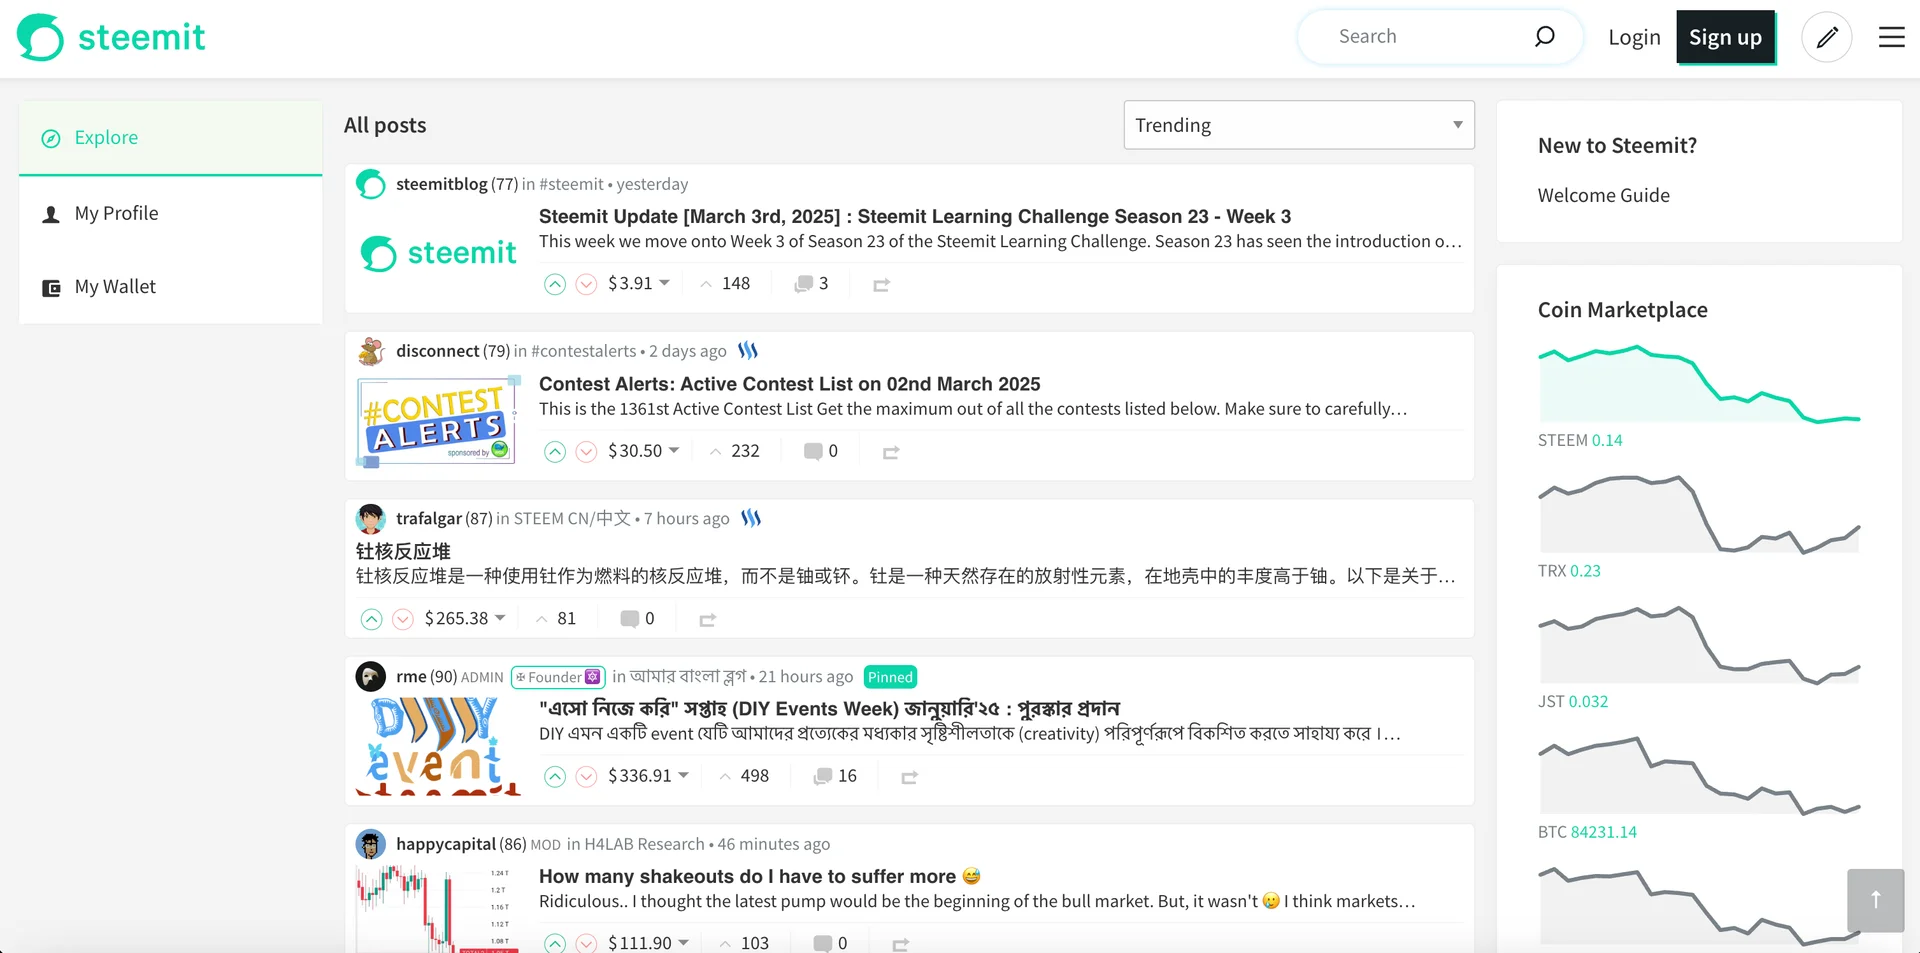Open the hamburger menu
The height and width of the screenshot is (953, 1920).
pyautogui.click(x=1892, y=36)
